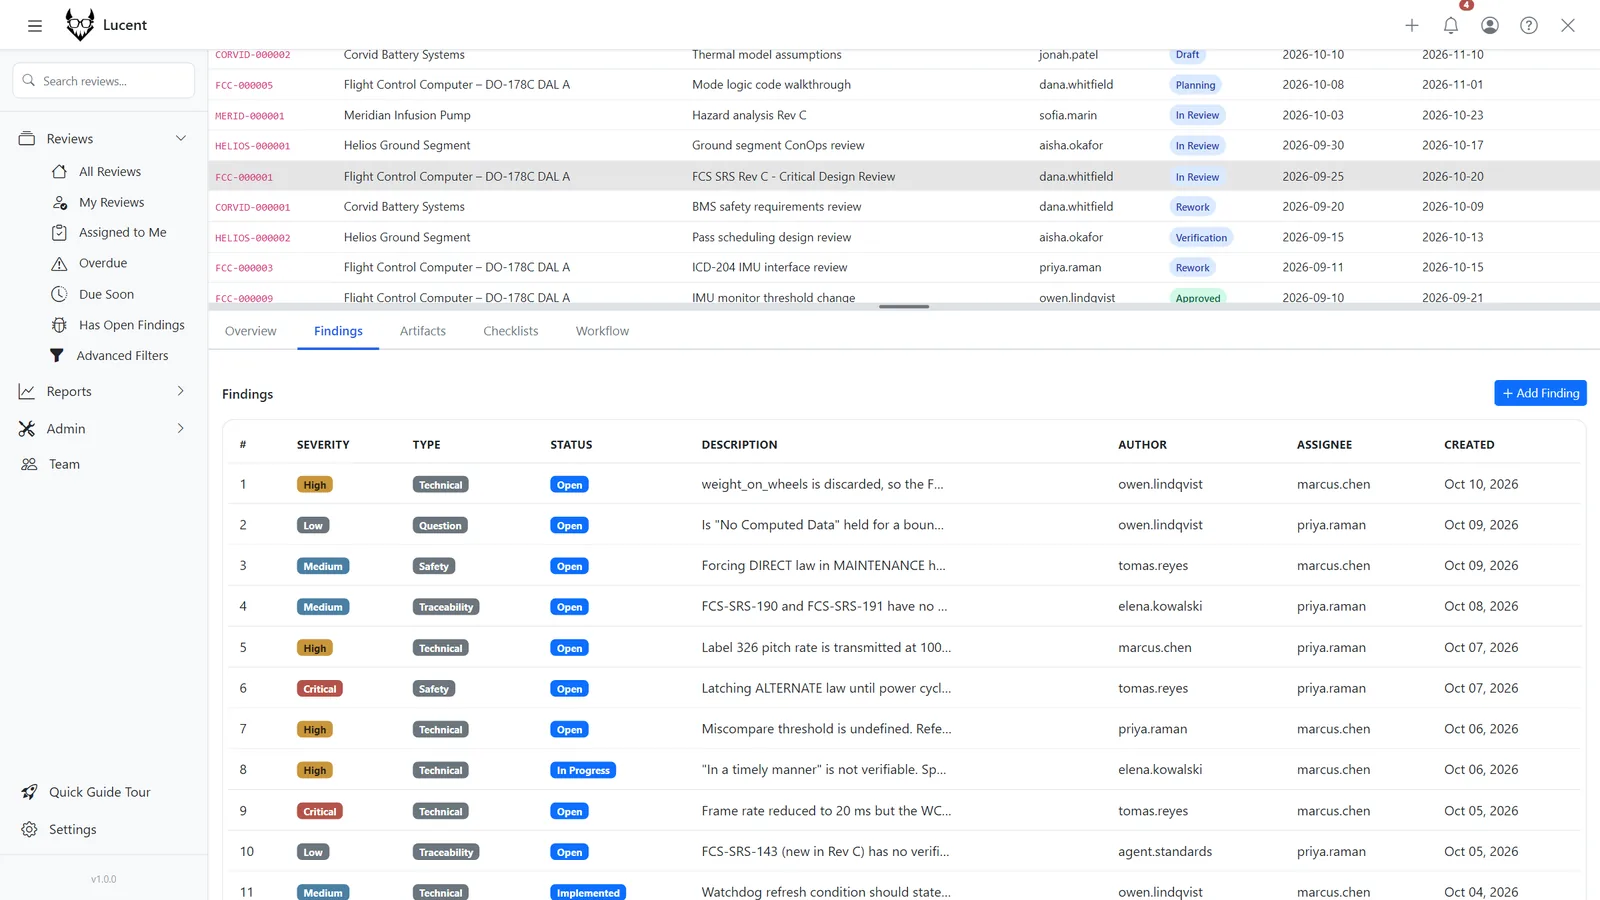The image size is (1600, 900).
Task: Click the All Reviews home icon
Action: 60,172
